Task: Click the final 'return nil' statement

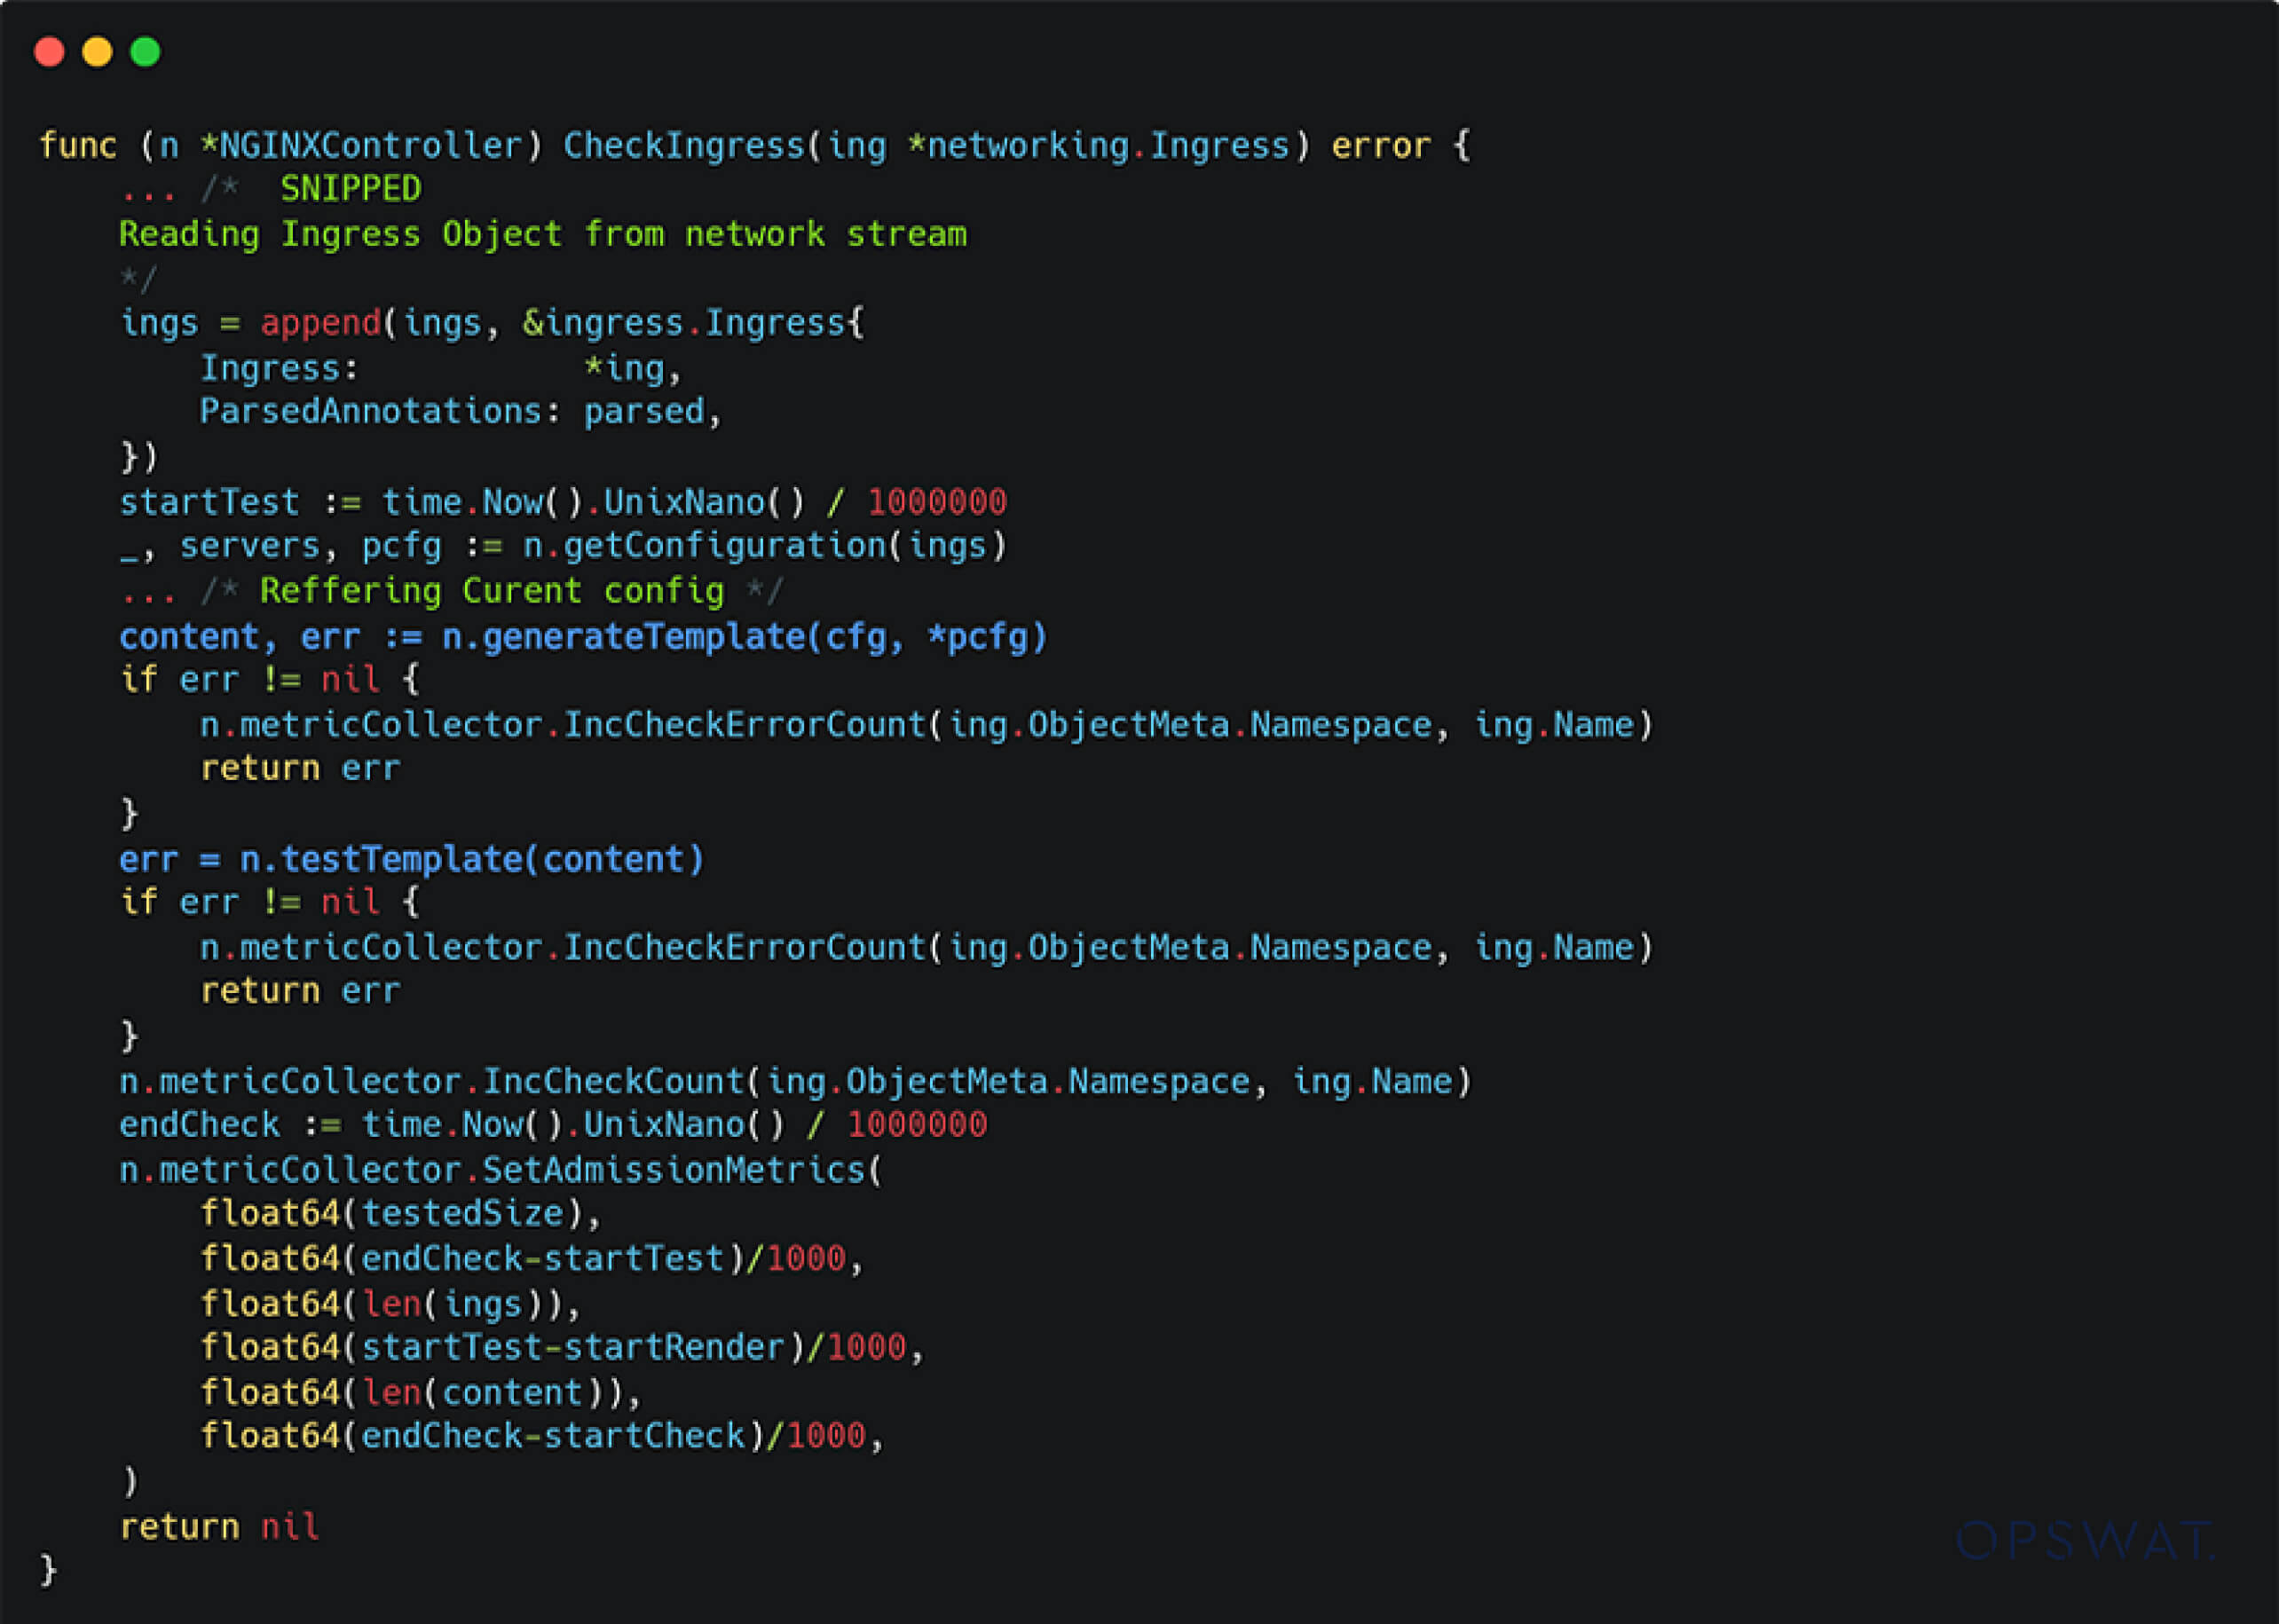Action: (x=219, y=1527)
